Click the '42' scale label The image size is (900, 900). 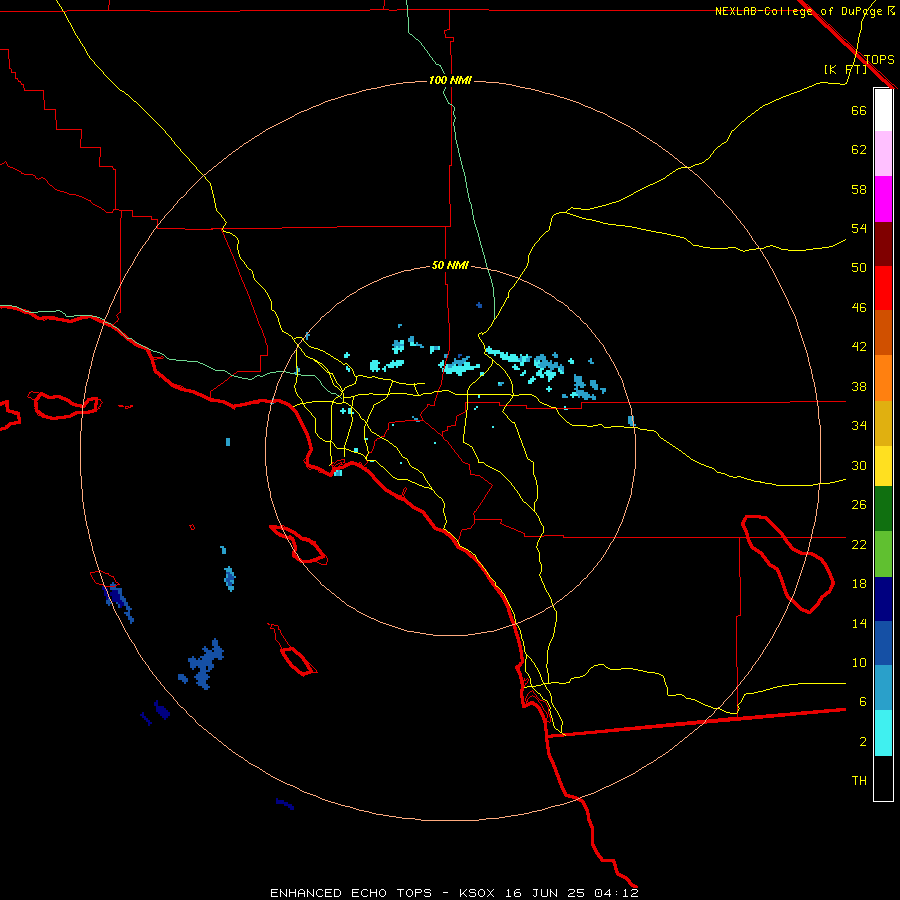point(859,346)
